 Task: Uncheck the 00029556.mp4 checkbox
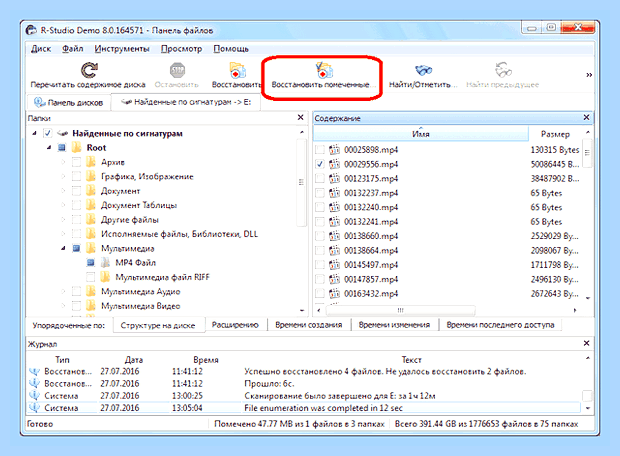[320, 164]
